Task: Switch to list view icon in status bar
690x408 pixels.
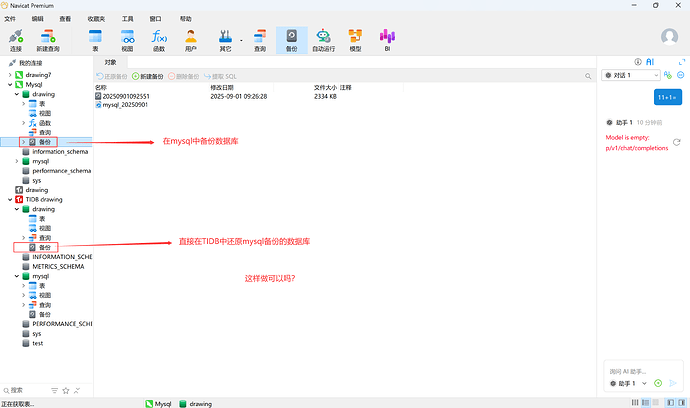Action: 646,402
